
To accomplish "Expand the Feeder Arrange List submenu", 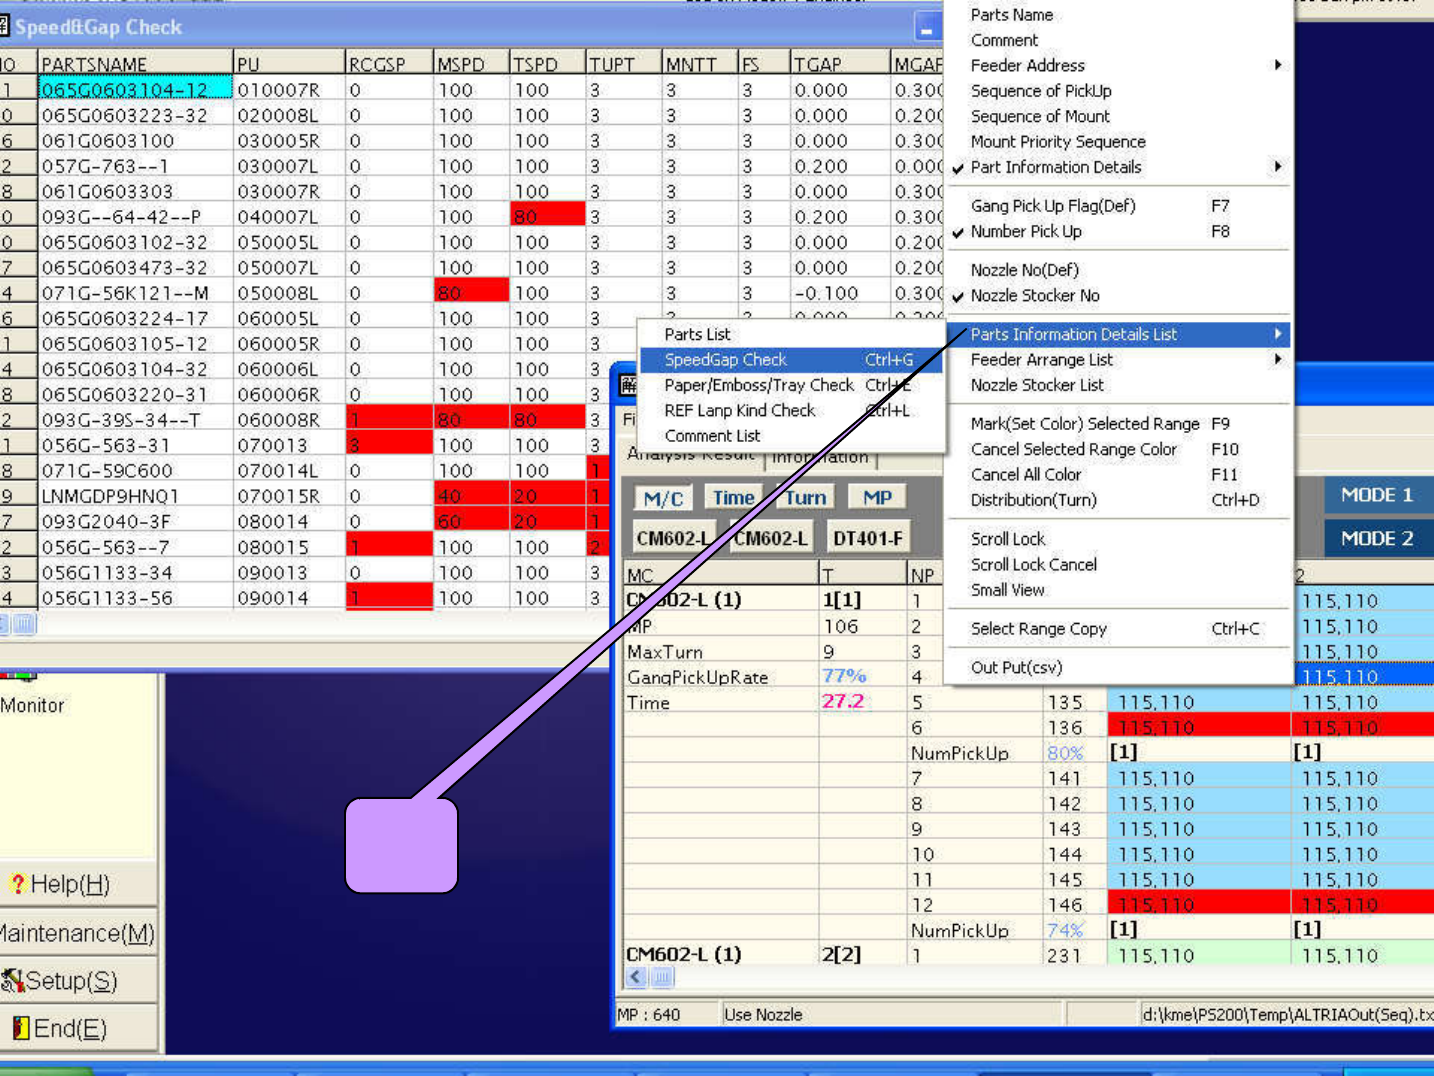I will coord(1277,360).
